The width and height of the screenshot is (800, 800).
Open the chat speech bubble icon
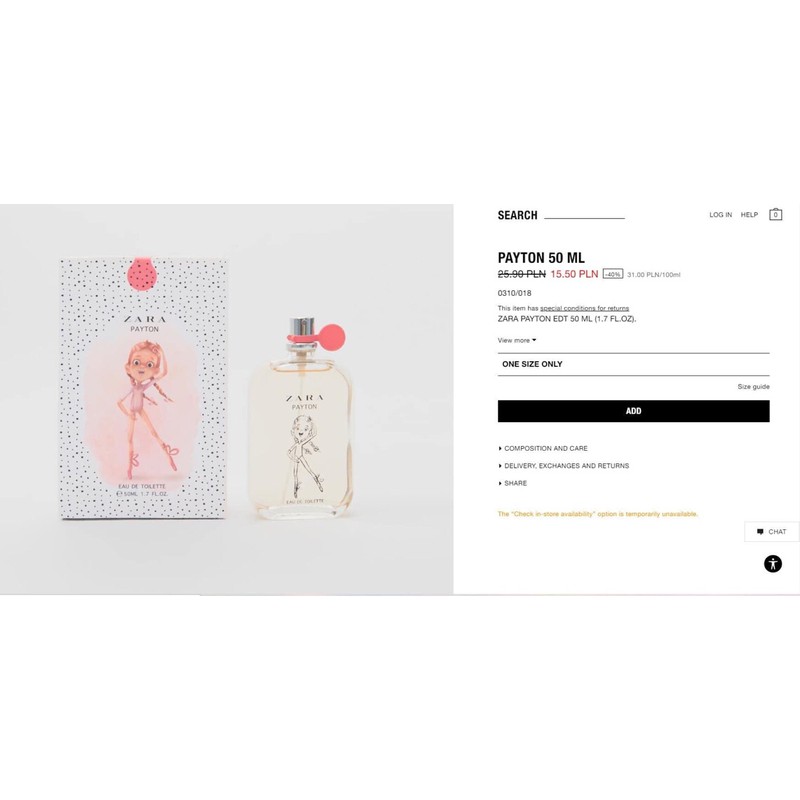coord(760,532)
